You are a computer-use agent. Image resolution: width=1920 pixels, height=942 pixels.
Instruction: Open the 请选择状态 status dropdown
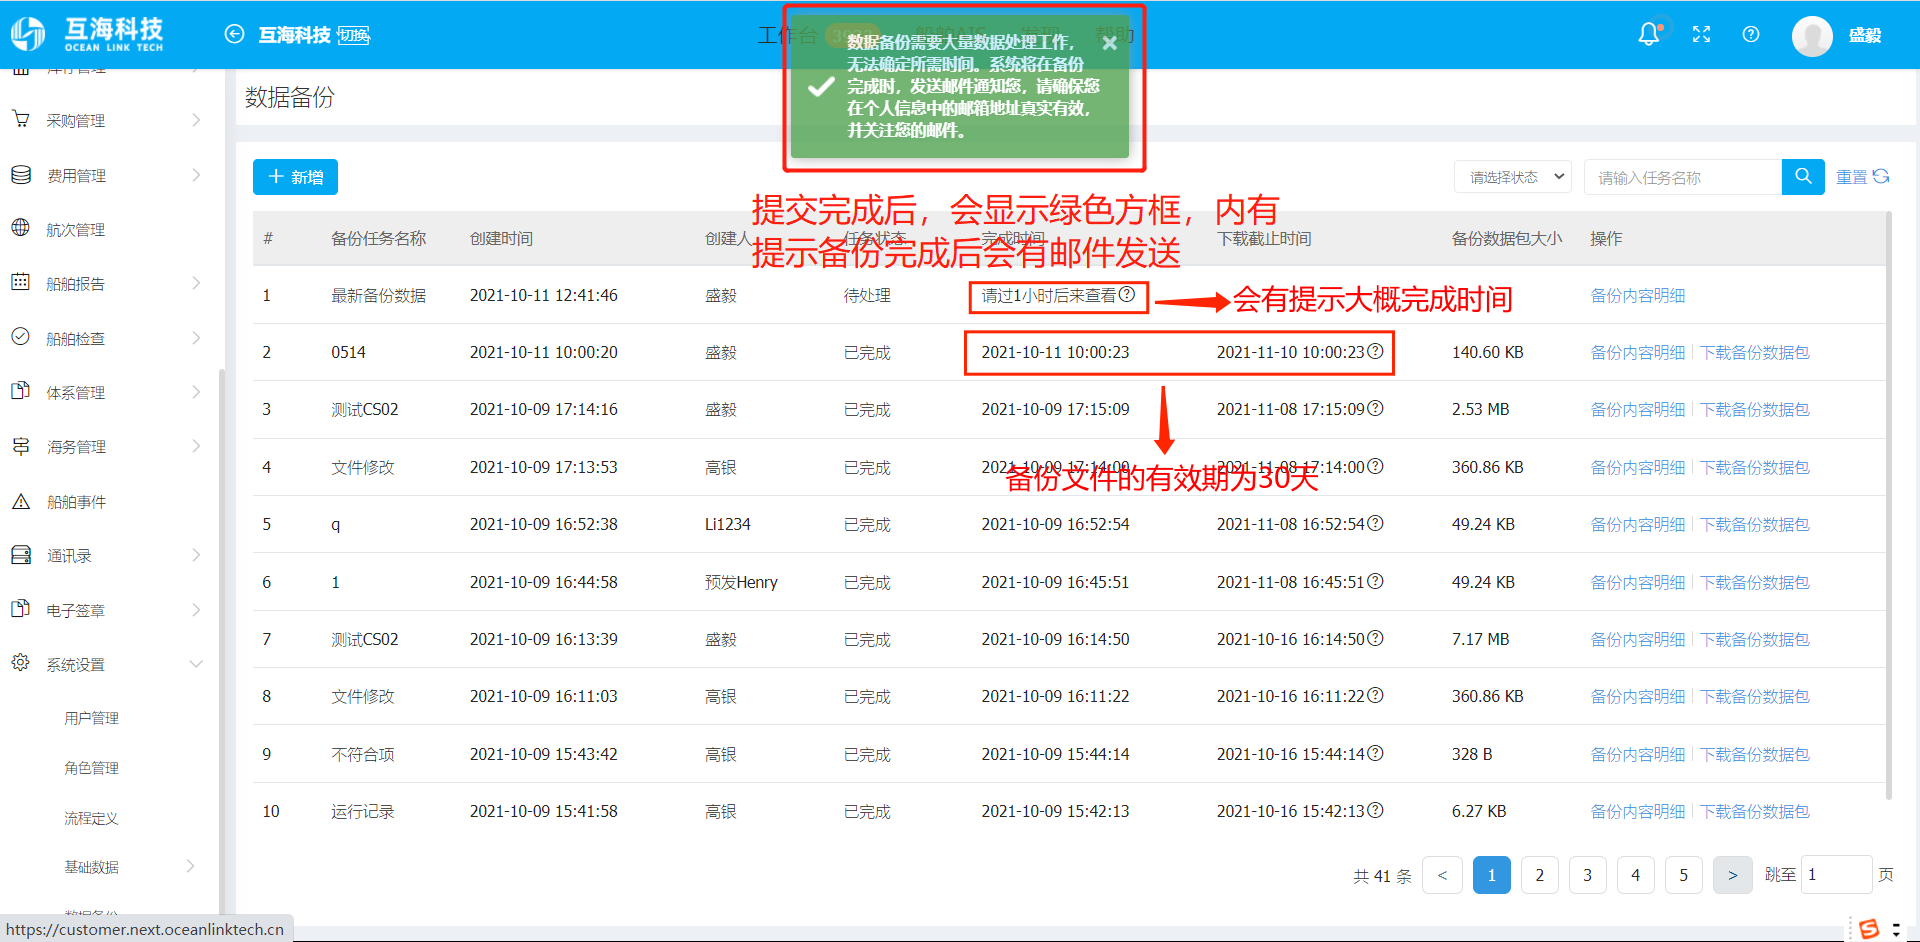coord(1513,177)
